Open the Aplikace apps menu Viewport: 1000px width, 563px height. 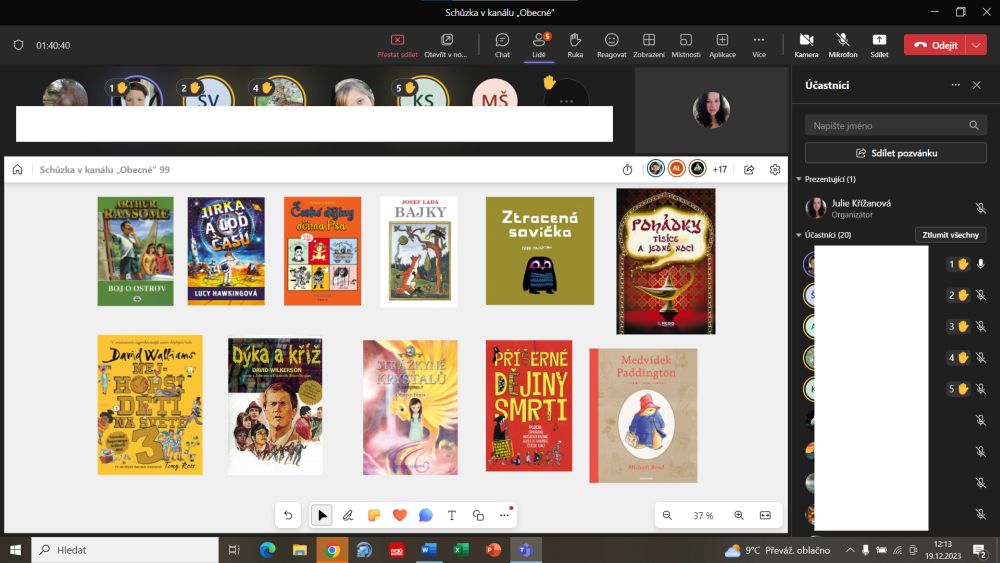pos(722,45)
